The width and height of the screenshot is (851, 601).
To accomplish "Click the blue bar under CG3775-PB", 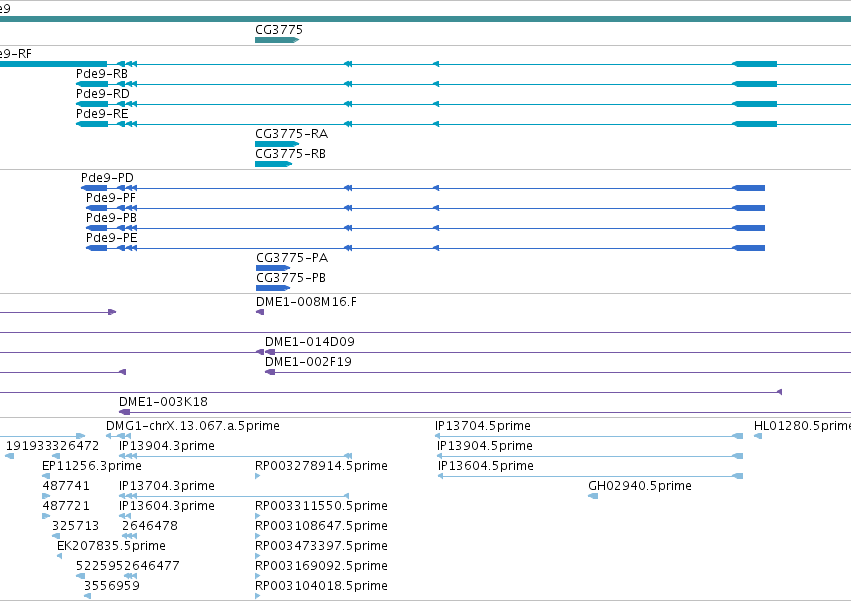I will coord(273,288).
